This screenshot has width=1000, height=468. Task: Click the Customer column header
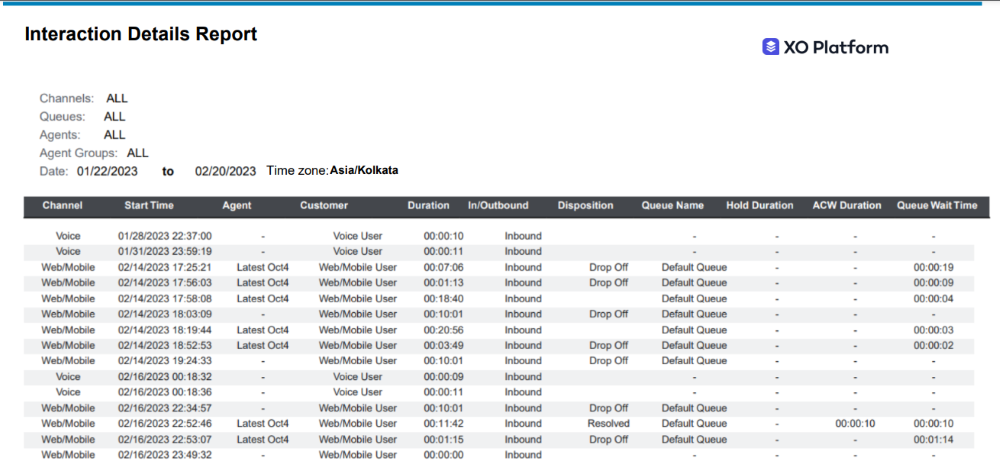[324, 206]
